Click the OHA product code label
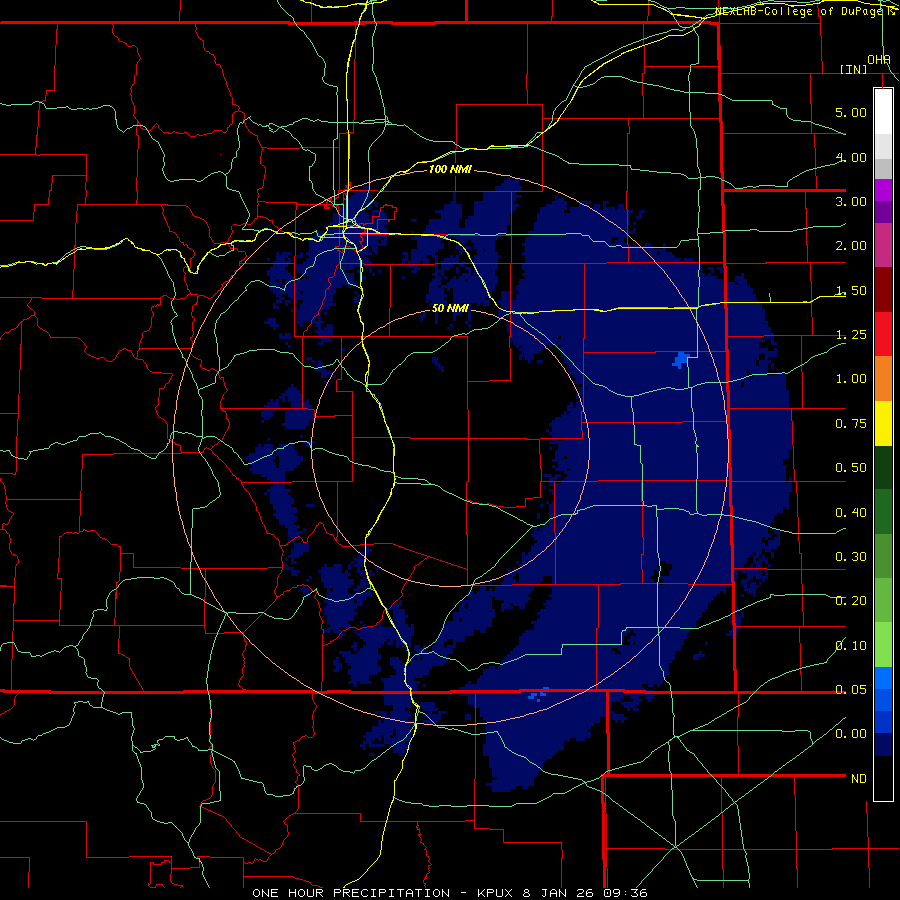This screenshot has width=900, height=900. (x=879, y=60)
